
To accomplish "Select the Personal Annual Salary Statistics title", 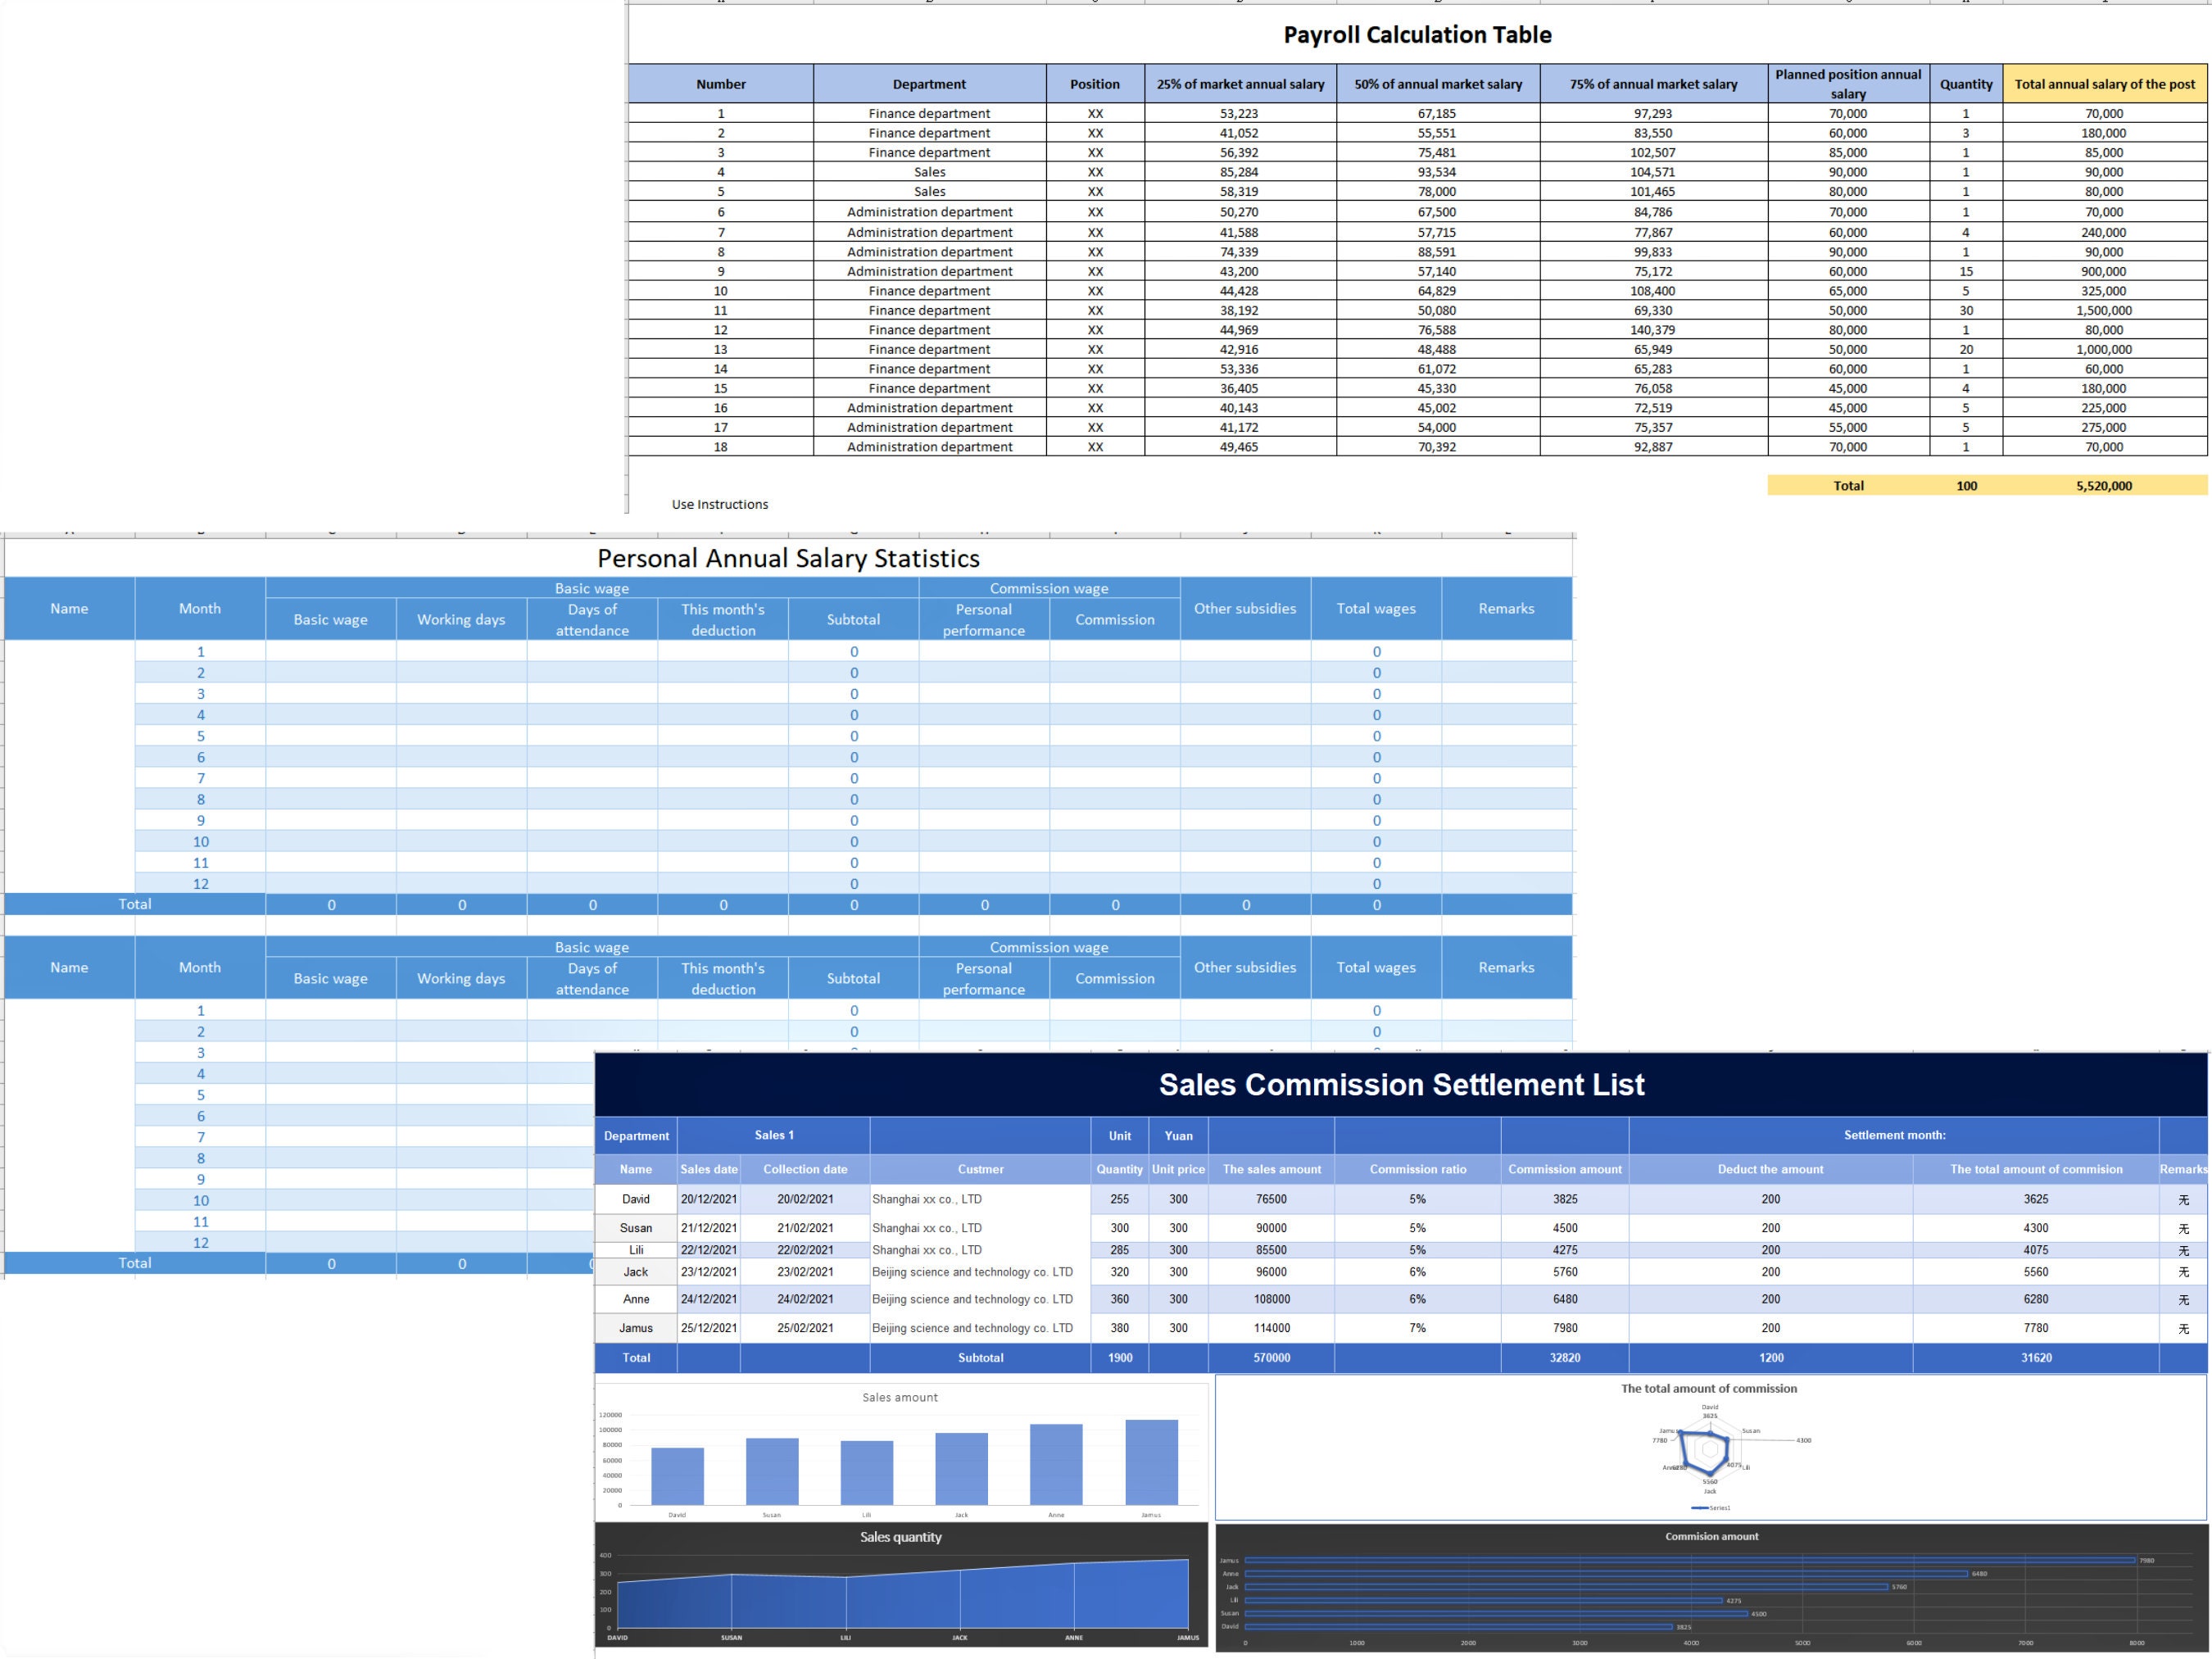I will (x=789, y=558).
